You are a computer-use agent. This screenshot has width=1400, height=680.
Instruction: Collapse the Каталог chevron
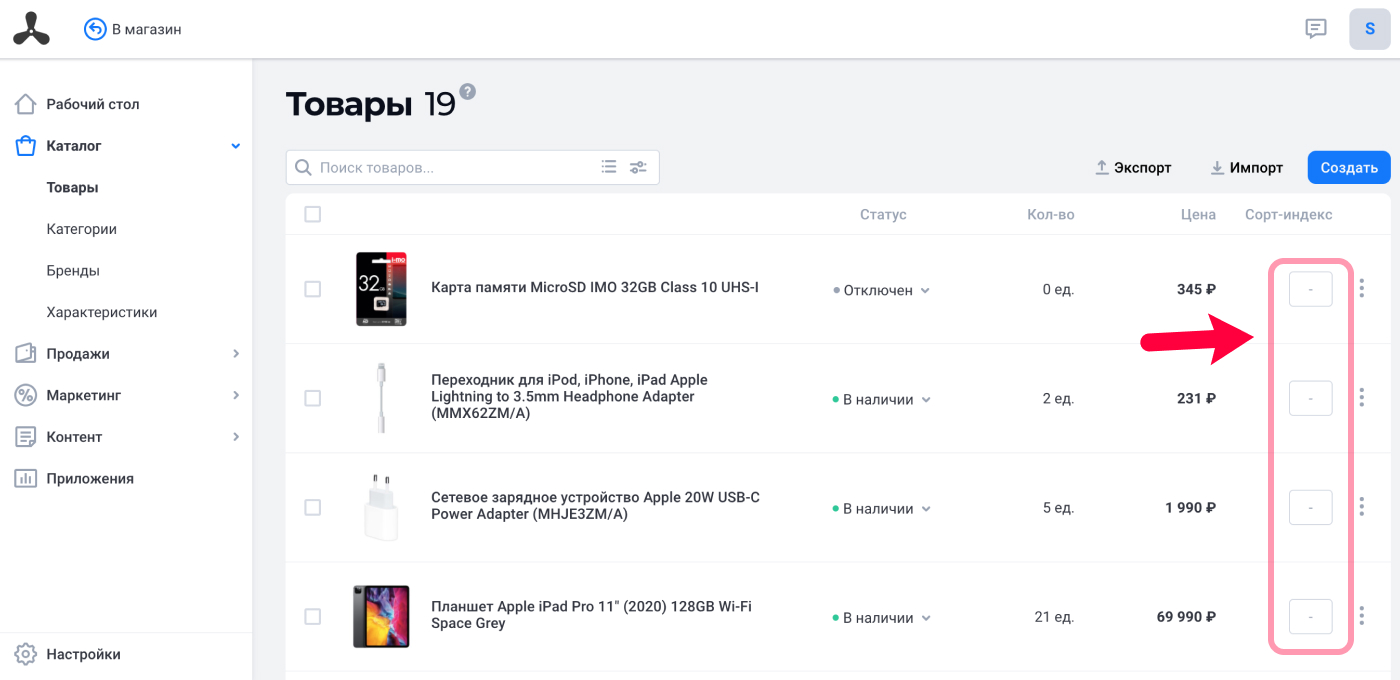tap(236, 146)
